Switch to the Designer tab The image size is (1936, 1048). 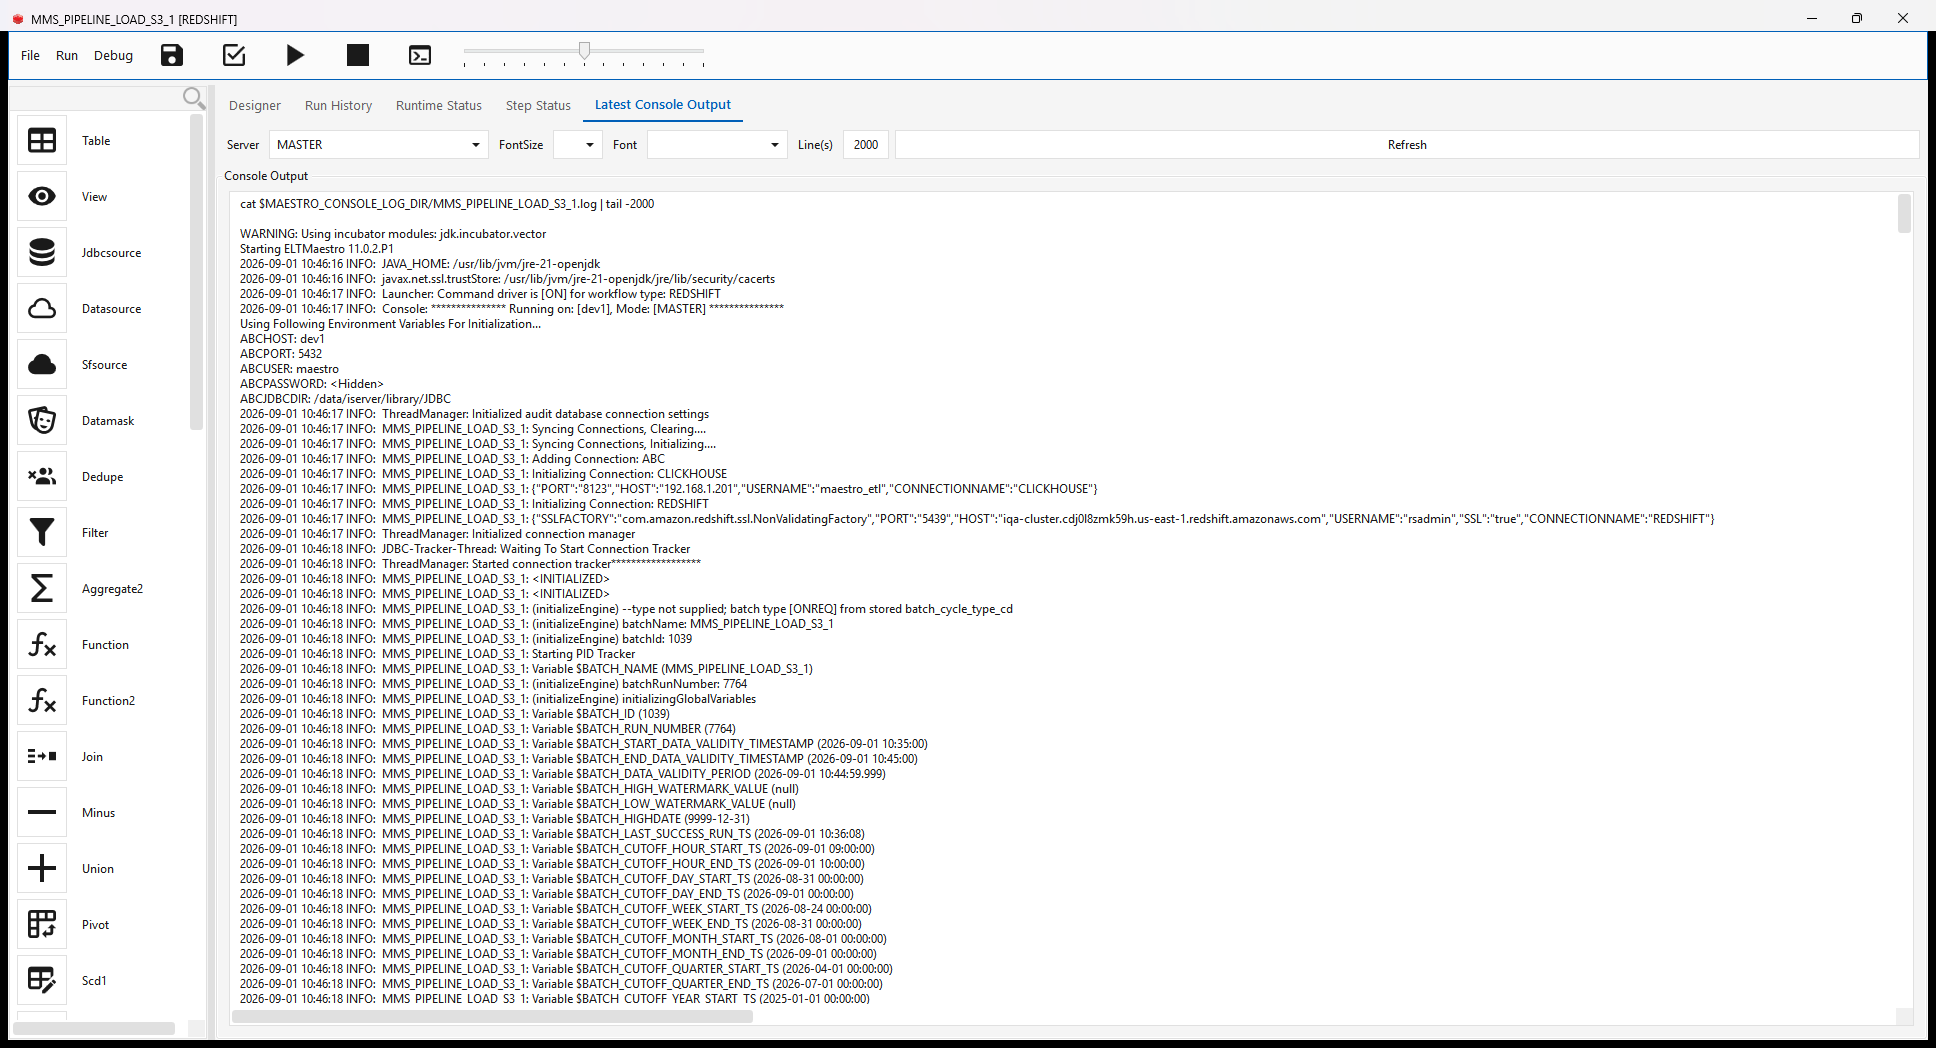[255, 106]
